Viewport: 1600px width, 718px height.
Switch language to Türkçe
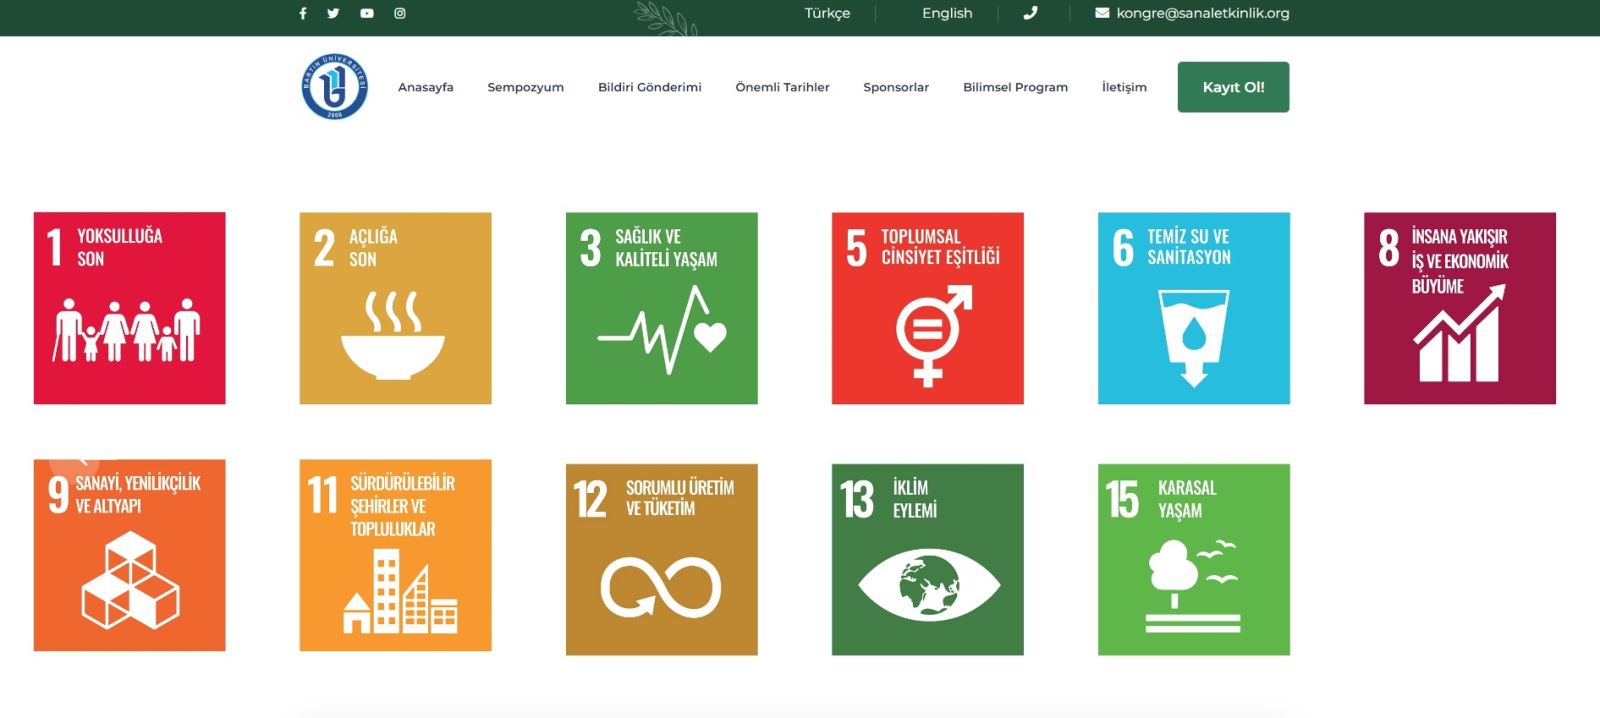click(827, 13)
